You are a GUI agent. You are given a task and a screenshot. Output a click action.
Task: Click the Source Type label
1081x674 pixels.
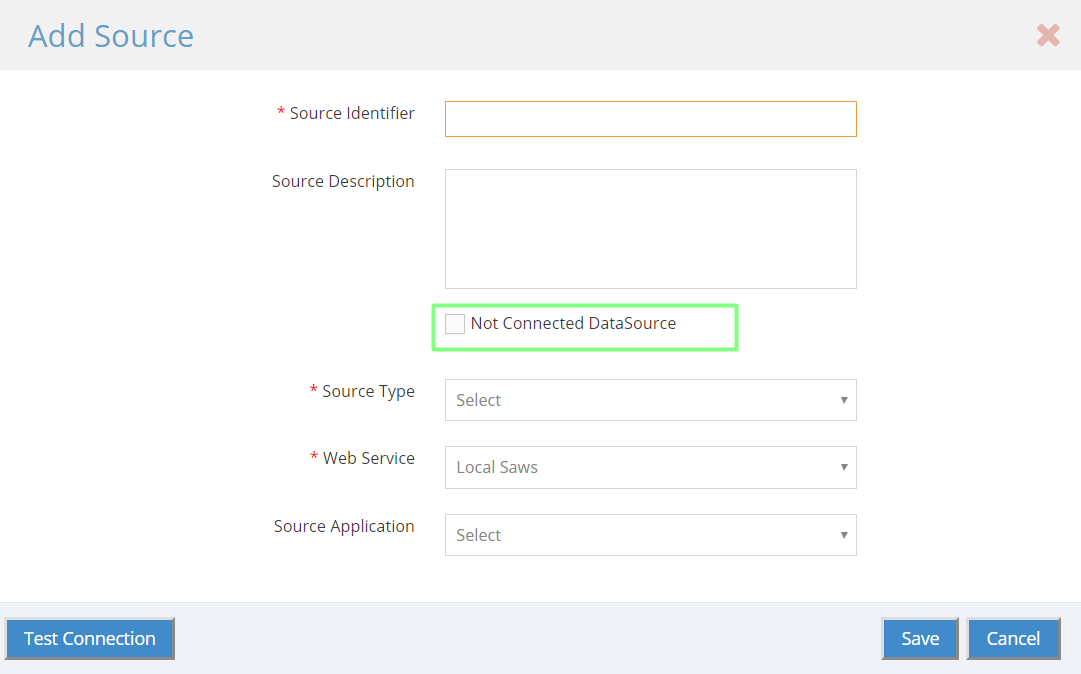pyautogui.click(x=368, y=391)
